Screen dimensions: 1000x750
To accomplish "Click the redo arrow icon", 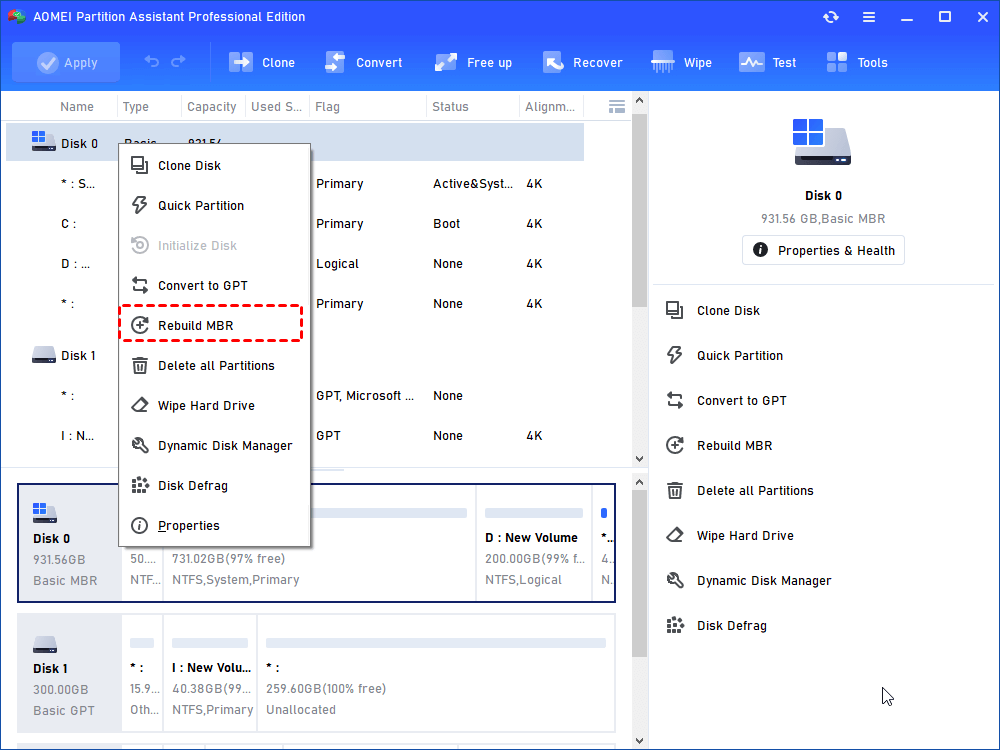I will point(179,61).
